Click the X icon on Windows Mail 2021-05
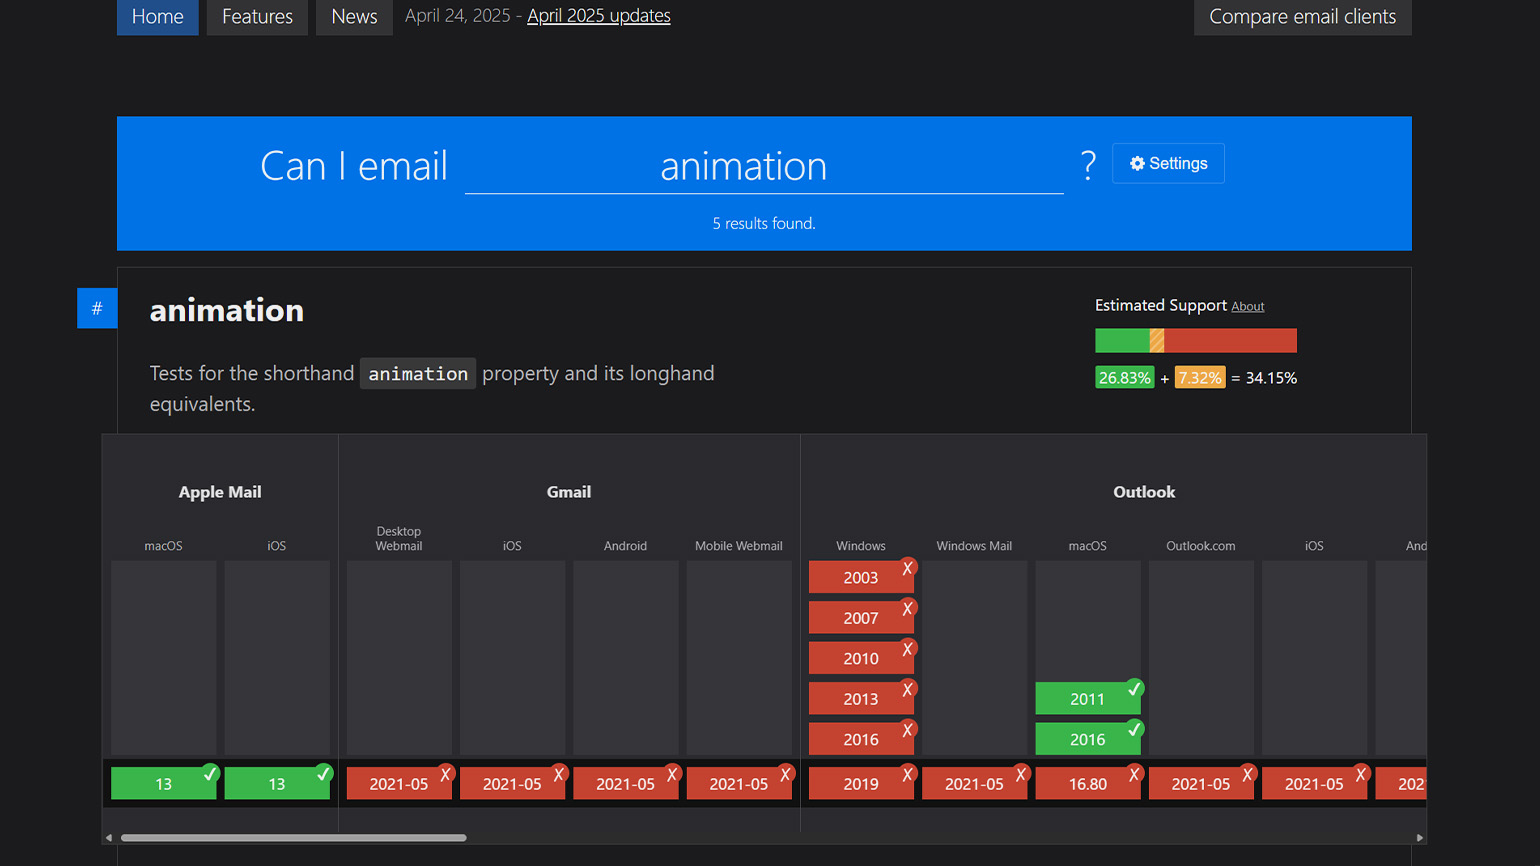 [1021, 773]
